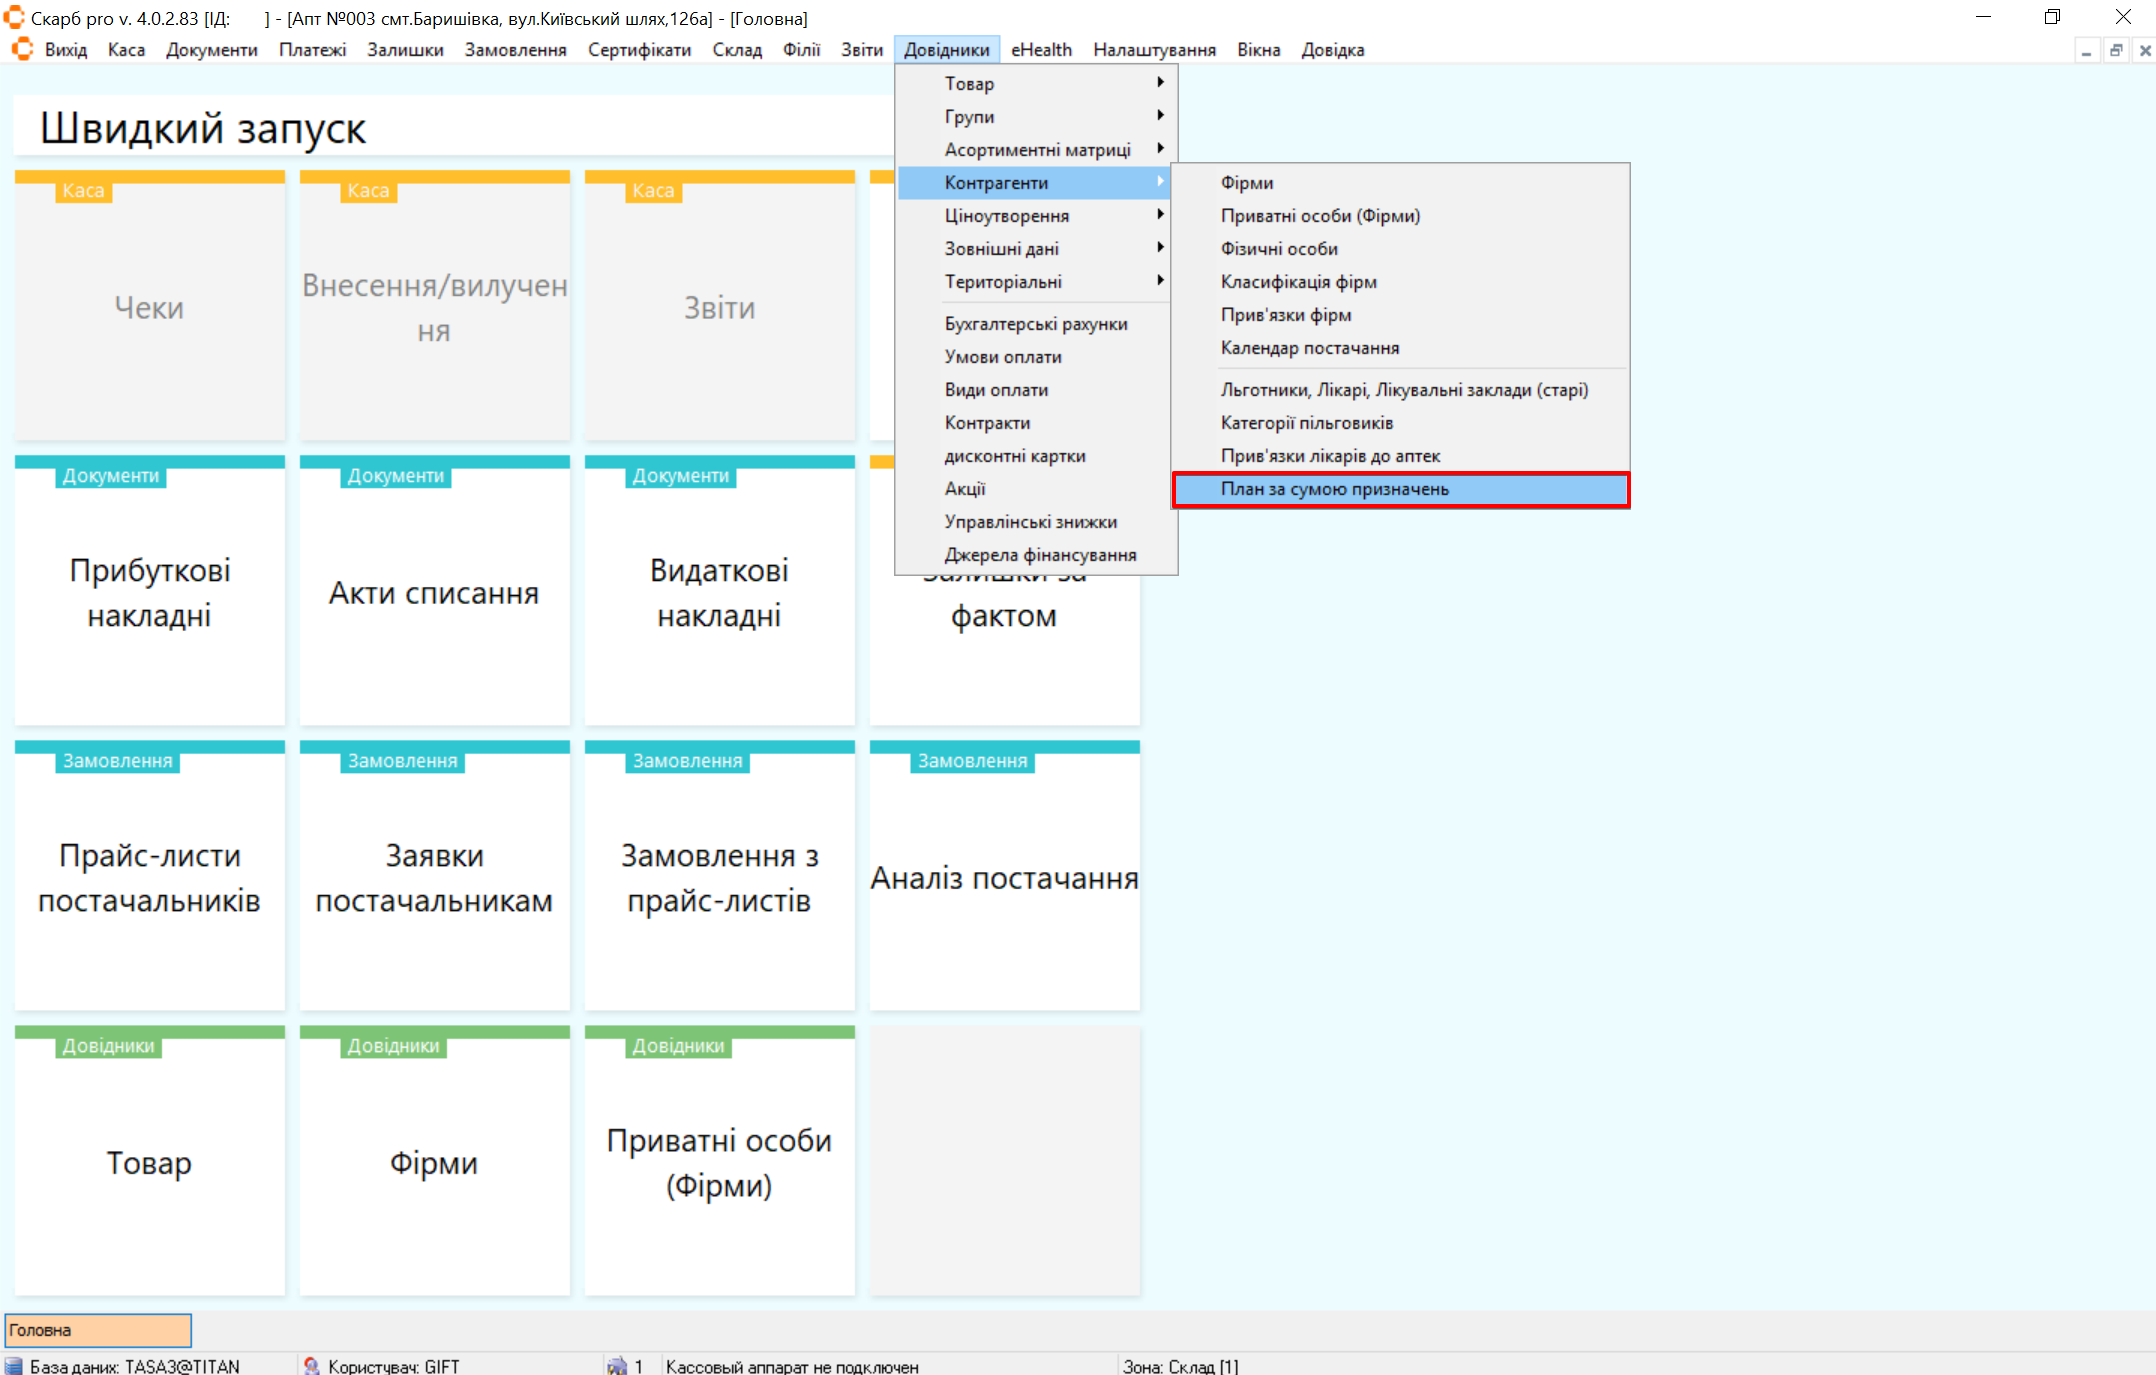The image size is (2156, 1375).
Task: Click the Скарб app logo icon in menu bar
Action: pyautogui.click(x=22, y=49)
